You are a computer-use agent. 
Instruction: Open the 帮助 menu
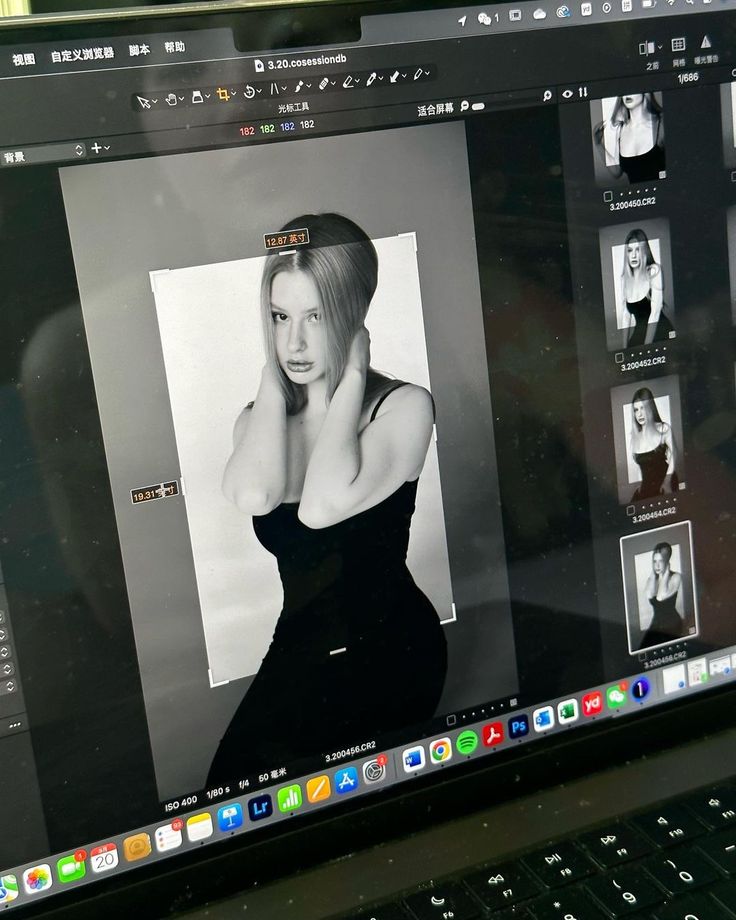(x=174, y=47)
